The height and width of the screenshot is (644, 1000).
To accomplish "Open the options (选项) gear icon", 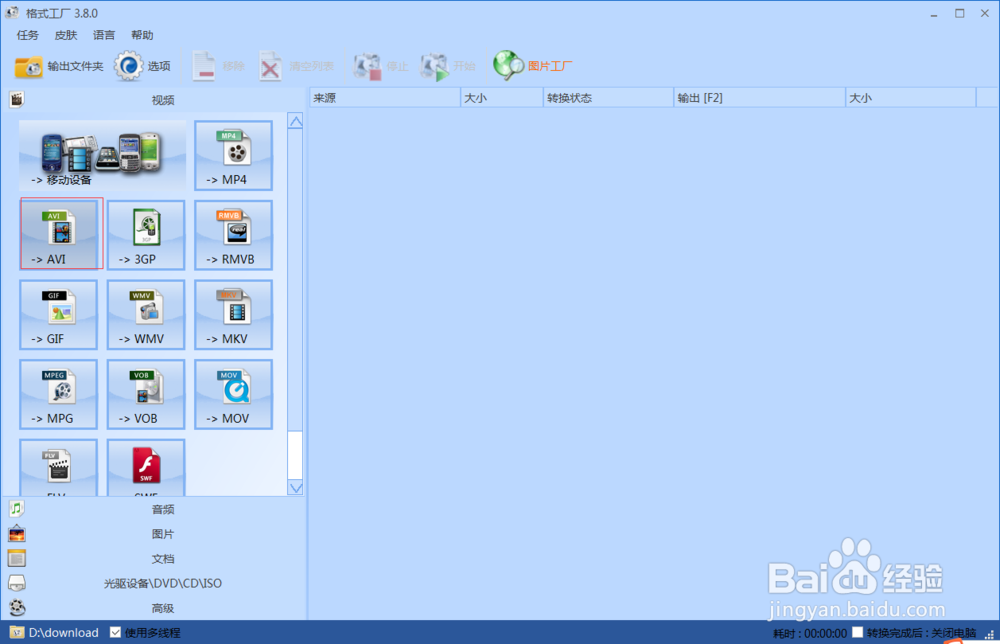I will coord(129,66).
